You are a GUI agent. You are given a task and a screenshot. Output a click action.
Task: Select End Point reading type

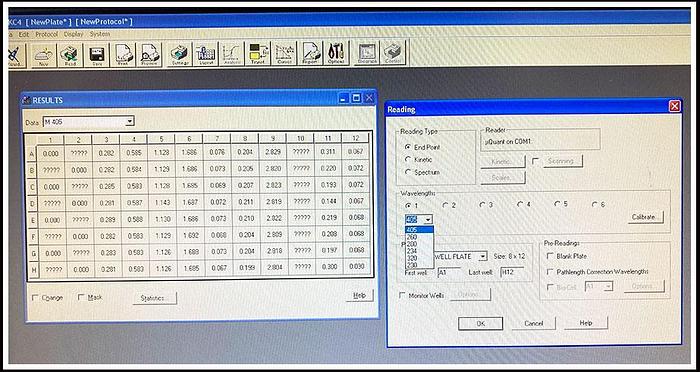(x=408, y=147)
